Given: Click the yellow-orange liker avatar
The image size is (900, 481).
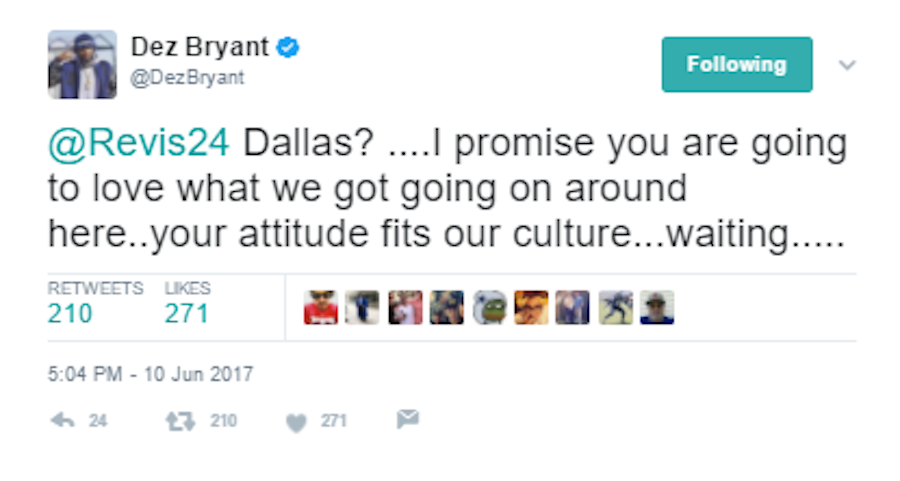Looking at the screenshot, I should 531,309.
